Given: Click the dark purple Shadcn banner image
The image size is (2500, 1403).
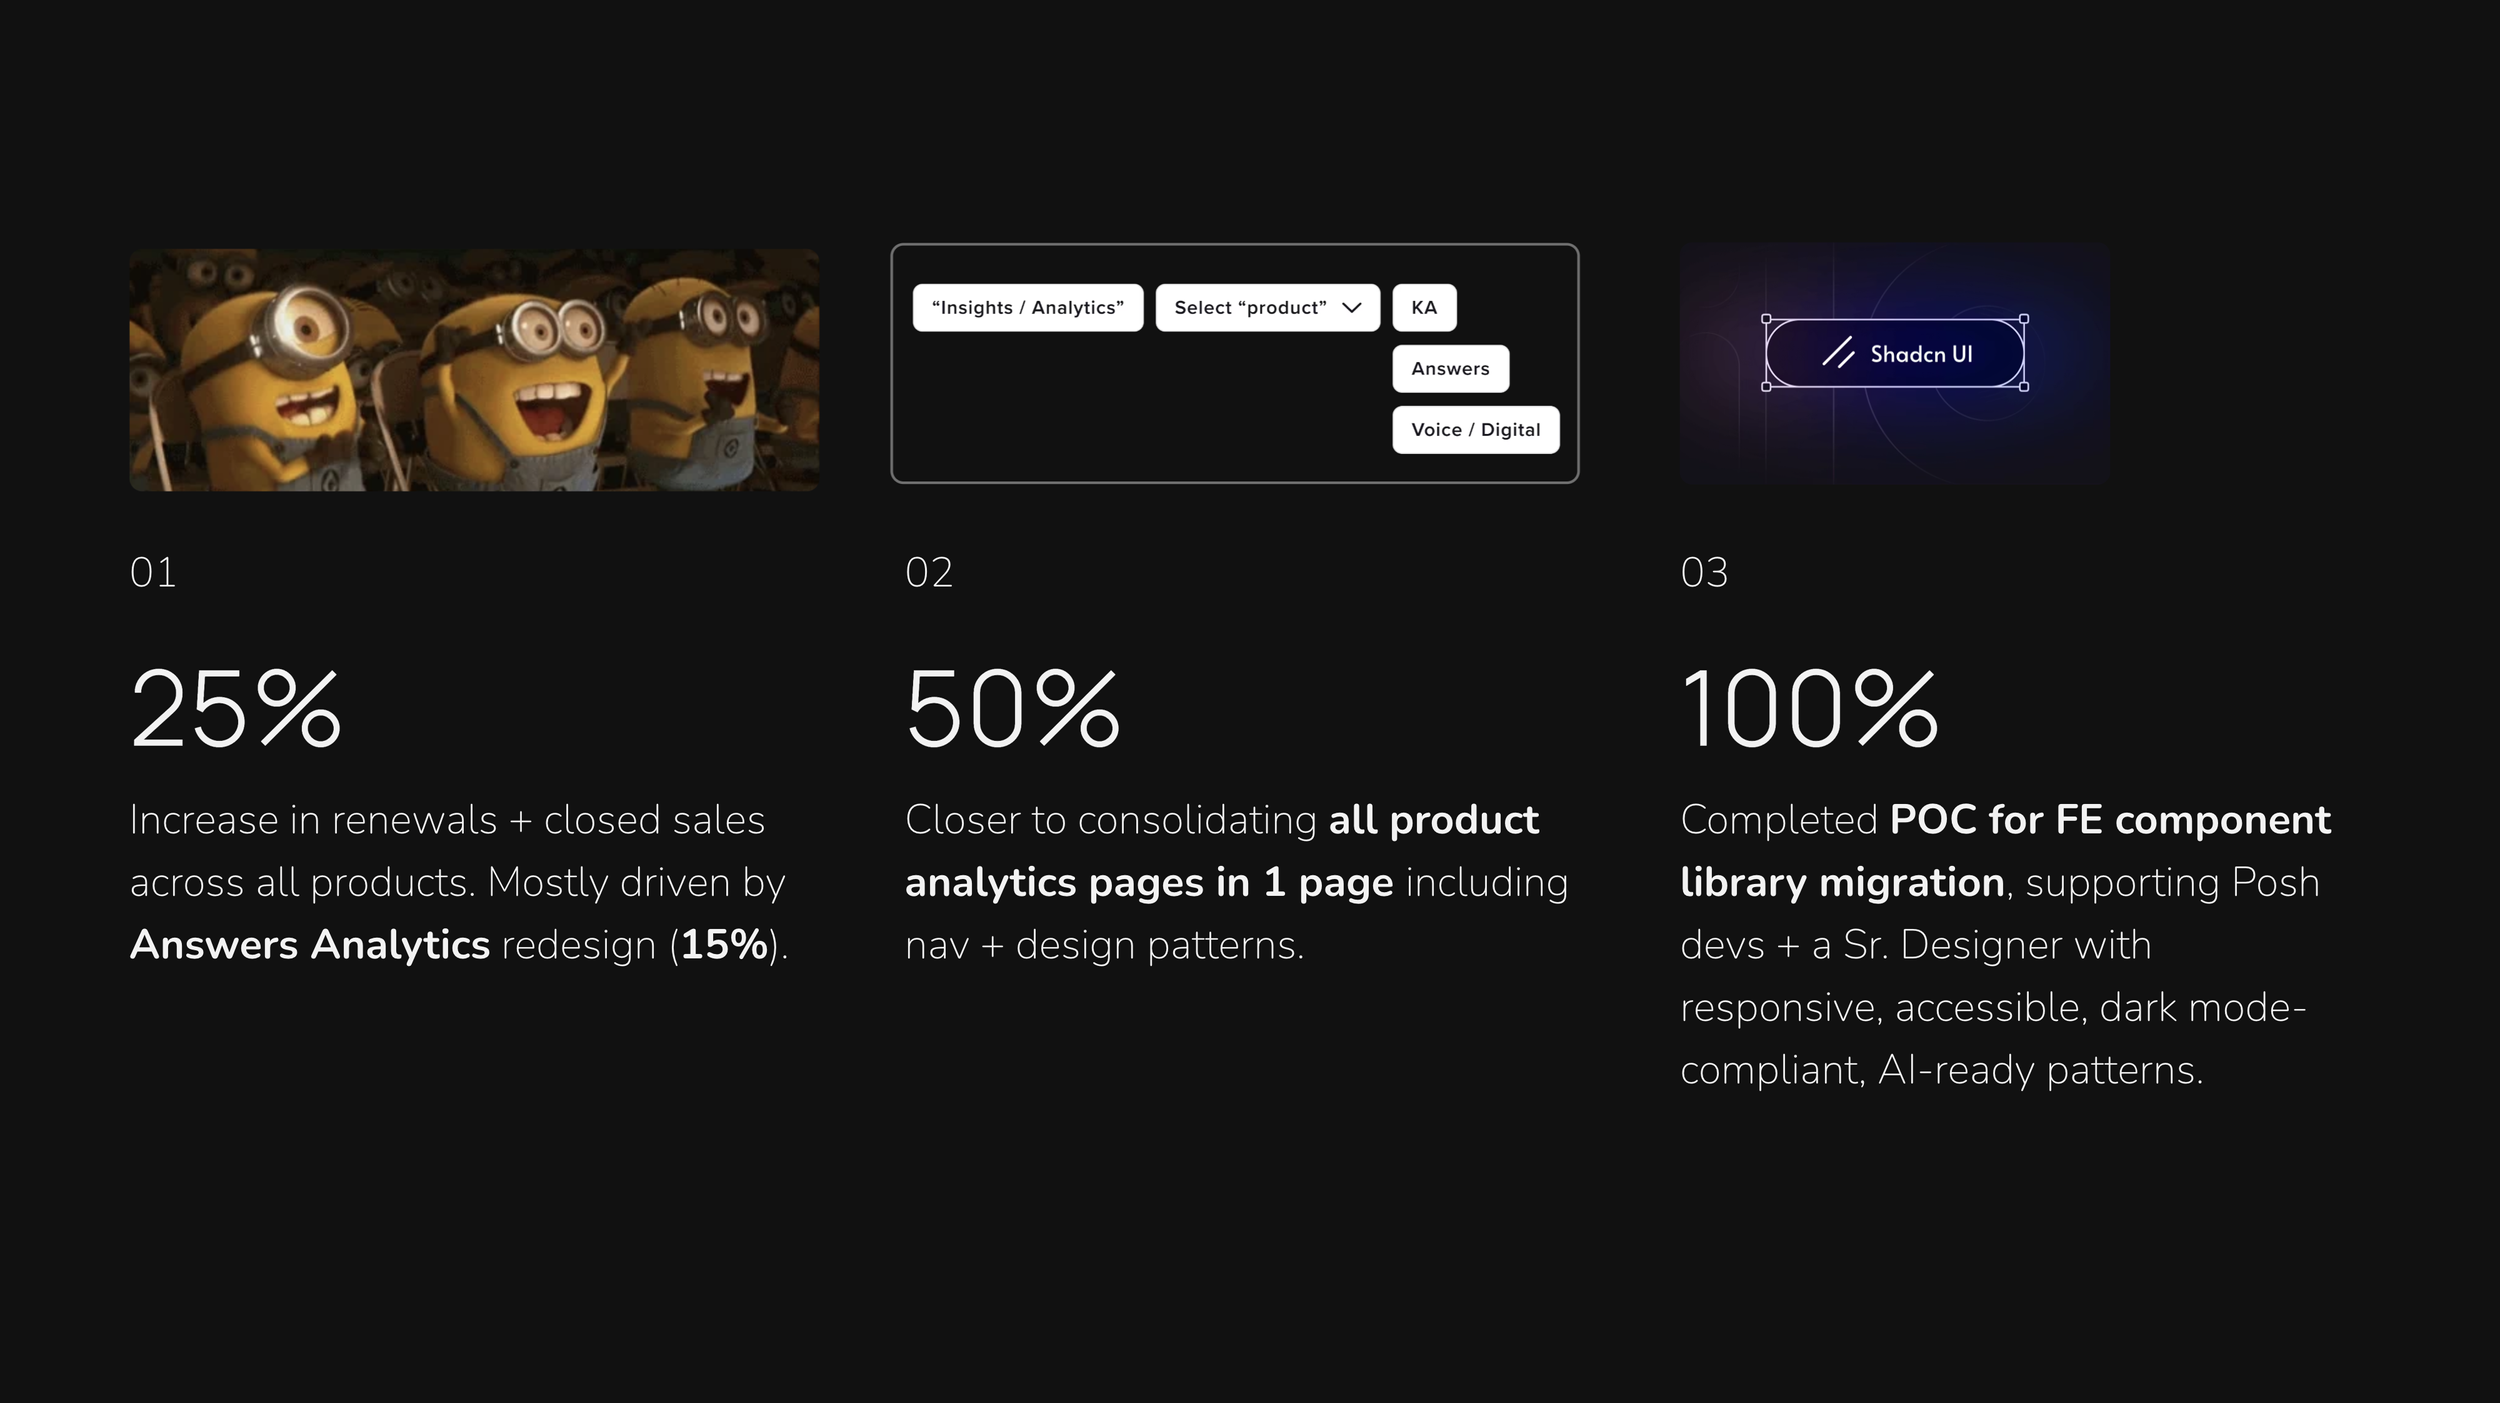Looking at the screenshot, I should [1895, 365].
